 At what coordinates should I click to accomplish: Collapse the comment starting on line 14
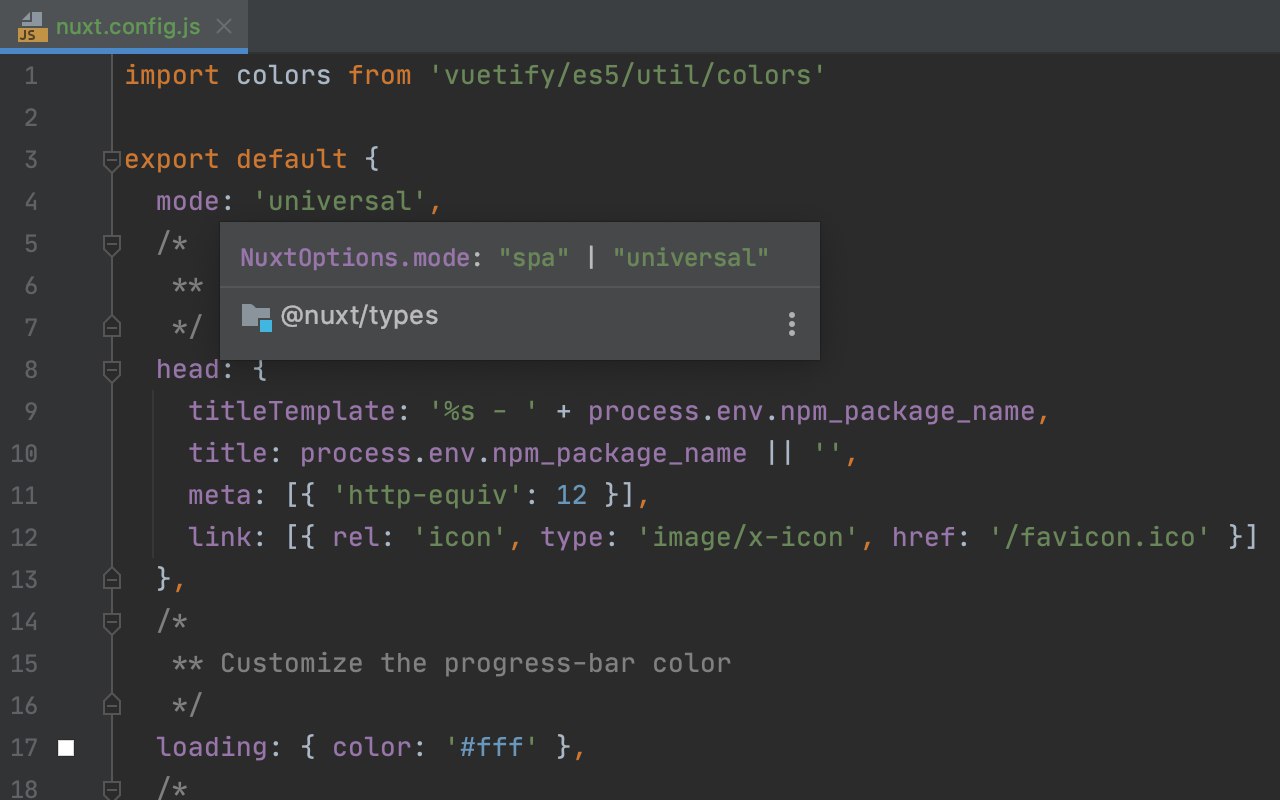[x=112, y=622]
